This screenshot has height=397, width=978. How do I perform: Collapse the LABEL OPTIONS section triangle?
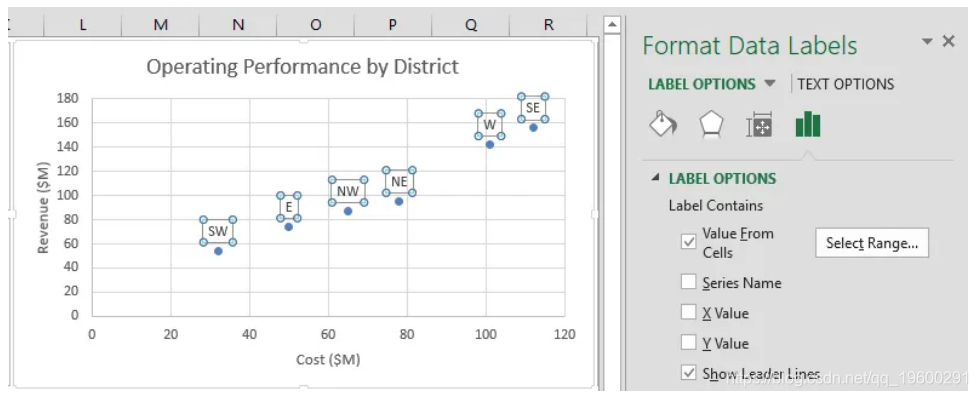pyautogui.click(x=655, y=178)
